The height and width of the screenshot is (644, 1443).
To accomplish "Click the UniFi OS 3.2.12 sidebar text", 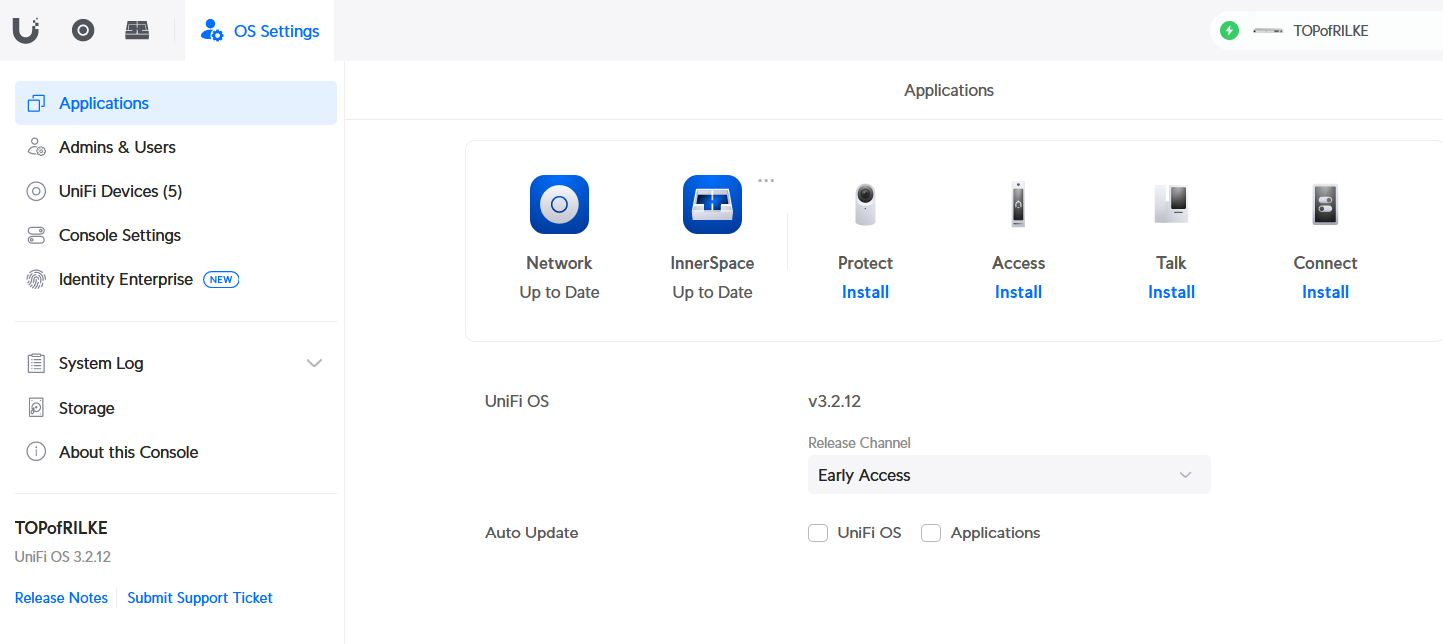I will pyautogui.click(x=62, y=557).
